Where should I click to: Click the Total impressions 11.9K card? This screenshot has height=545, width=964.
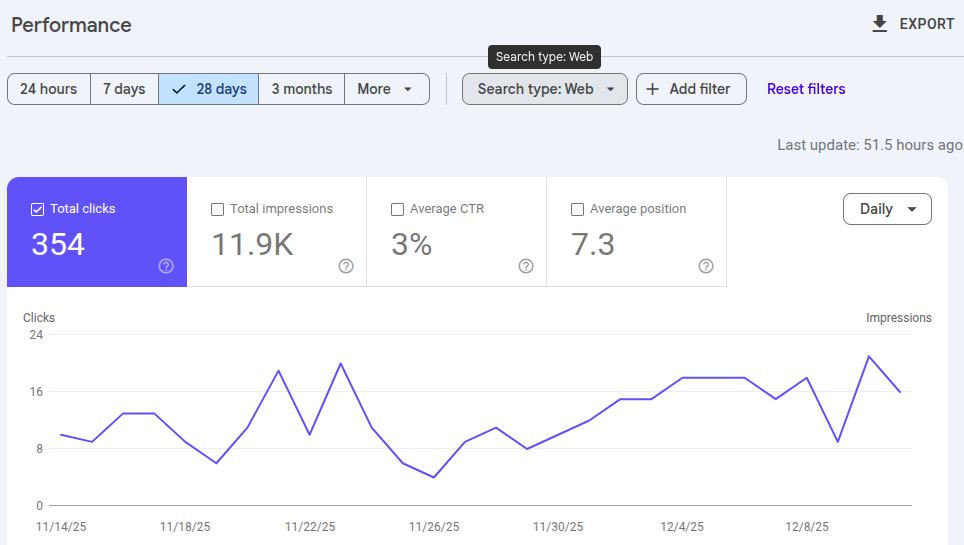277,232
